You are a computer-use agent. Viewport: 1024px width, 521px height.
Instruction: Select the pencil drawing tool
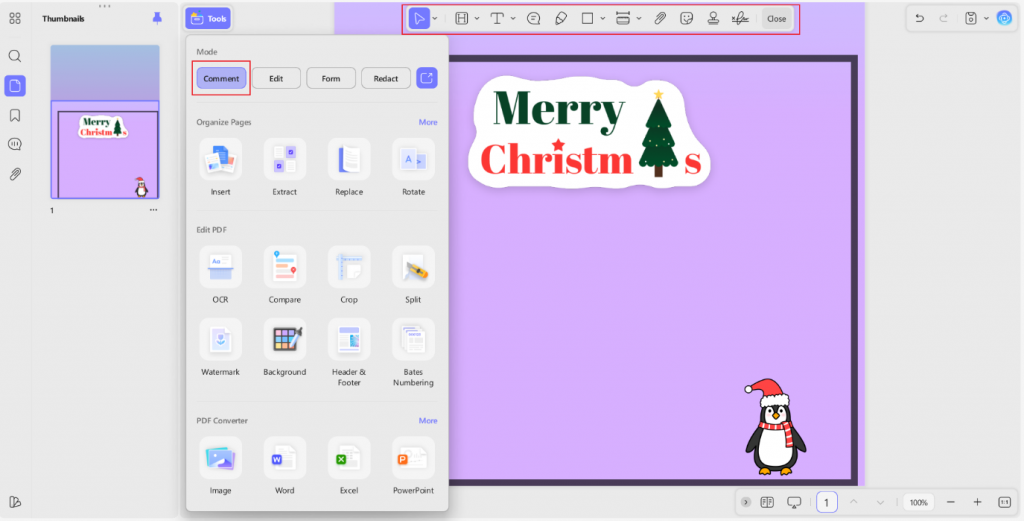tap(561, 18)
